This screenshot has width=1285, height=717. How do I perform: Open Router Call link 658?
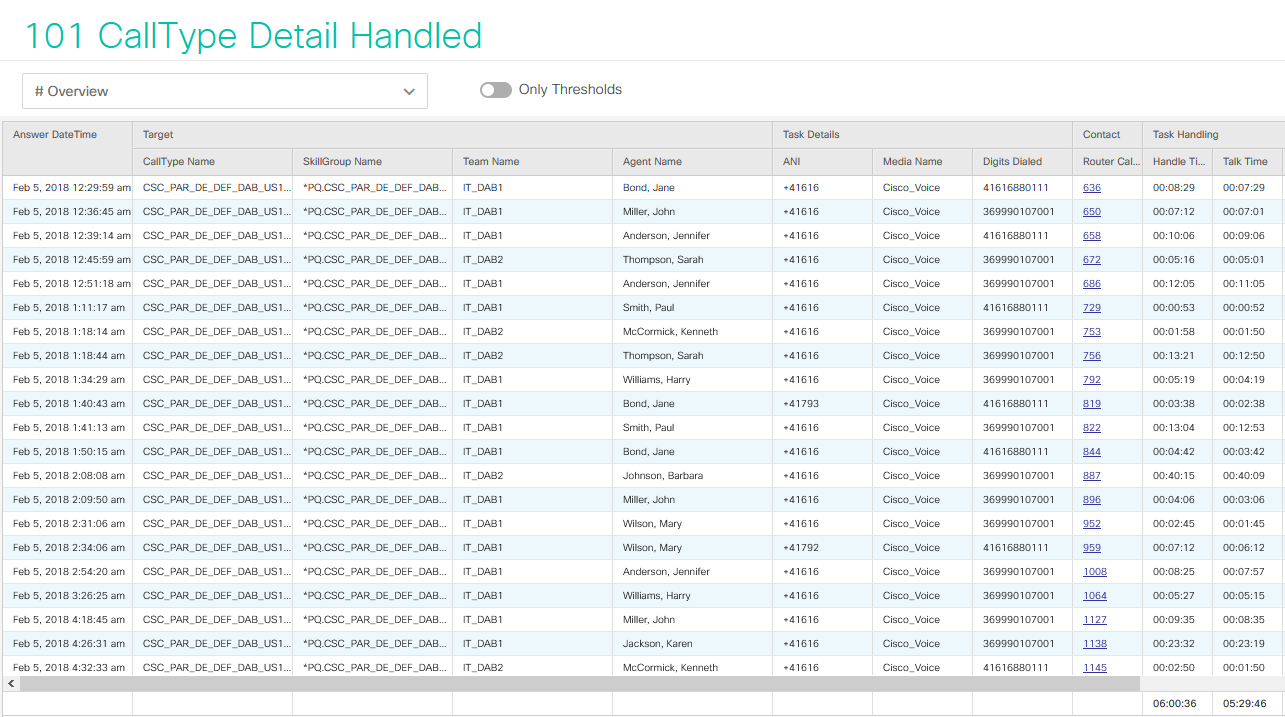click(x=1092, y=236)
